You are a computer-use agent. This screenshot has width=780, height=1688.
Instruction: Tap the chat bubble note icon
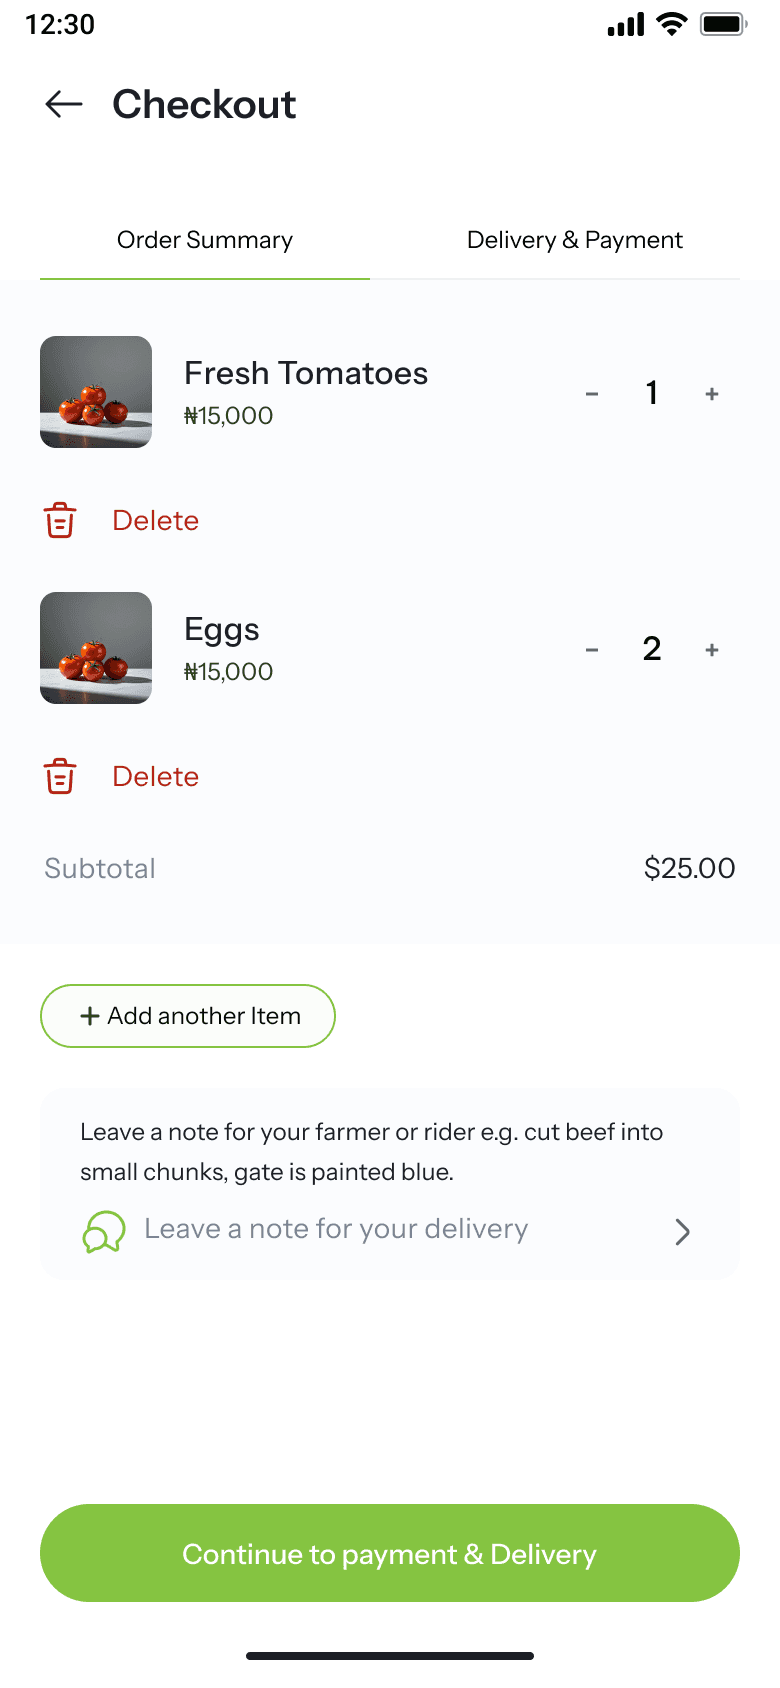click(104, 1231)
